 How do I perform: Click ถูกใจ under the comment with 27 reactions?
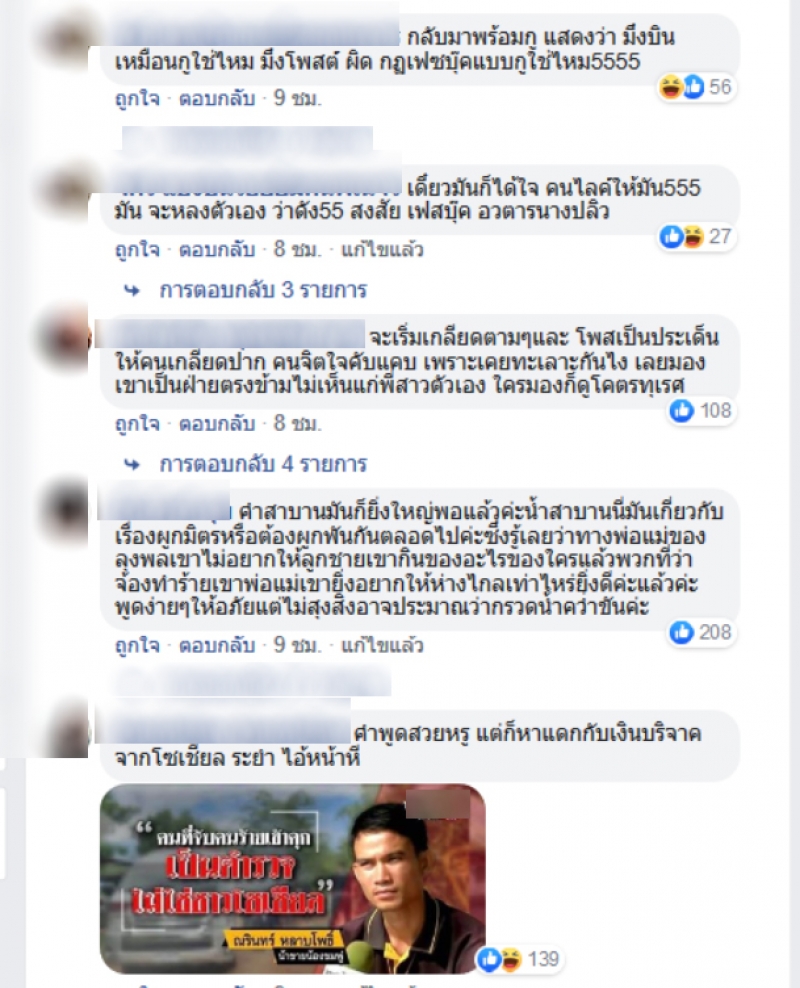(x=137, y=250)
